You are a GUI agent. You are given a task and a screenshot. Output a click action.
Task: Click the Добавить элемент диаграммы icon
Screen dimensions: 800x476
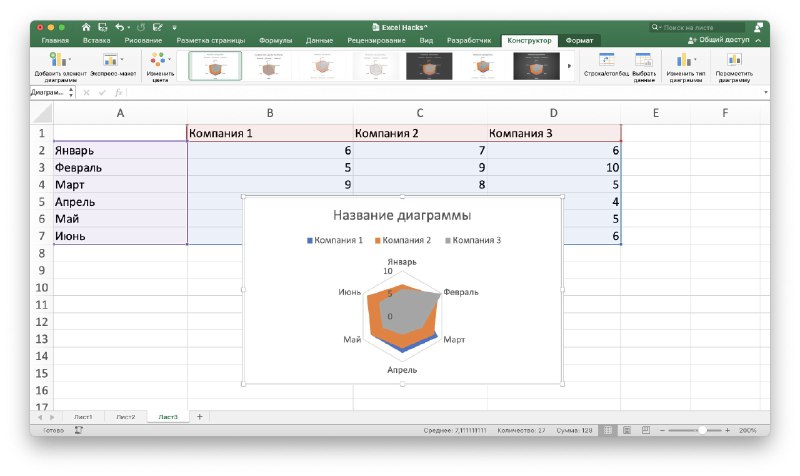tap(58, 60)
